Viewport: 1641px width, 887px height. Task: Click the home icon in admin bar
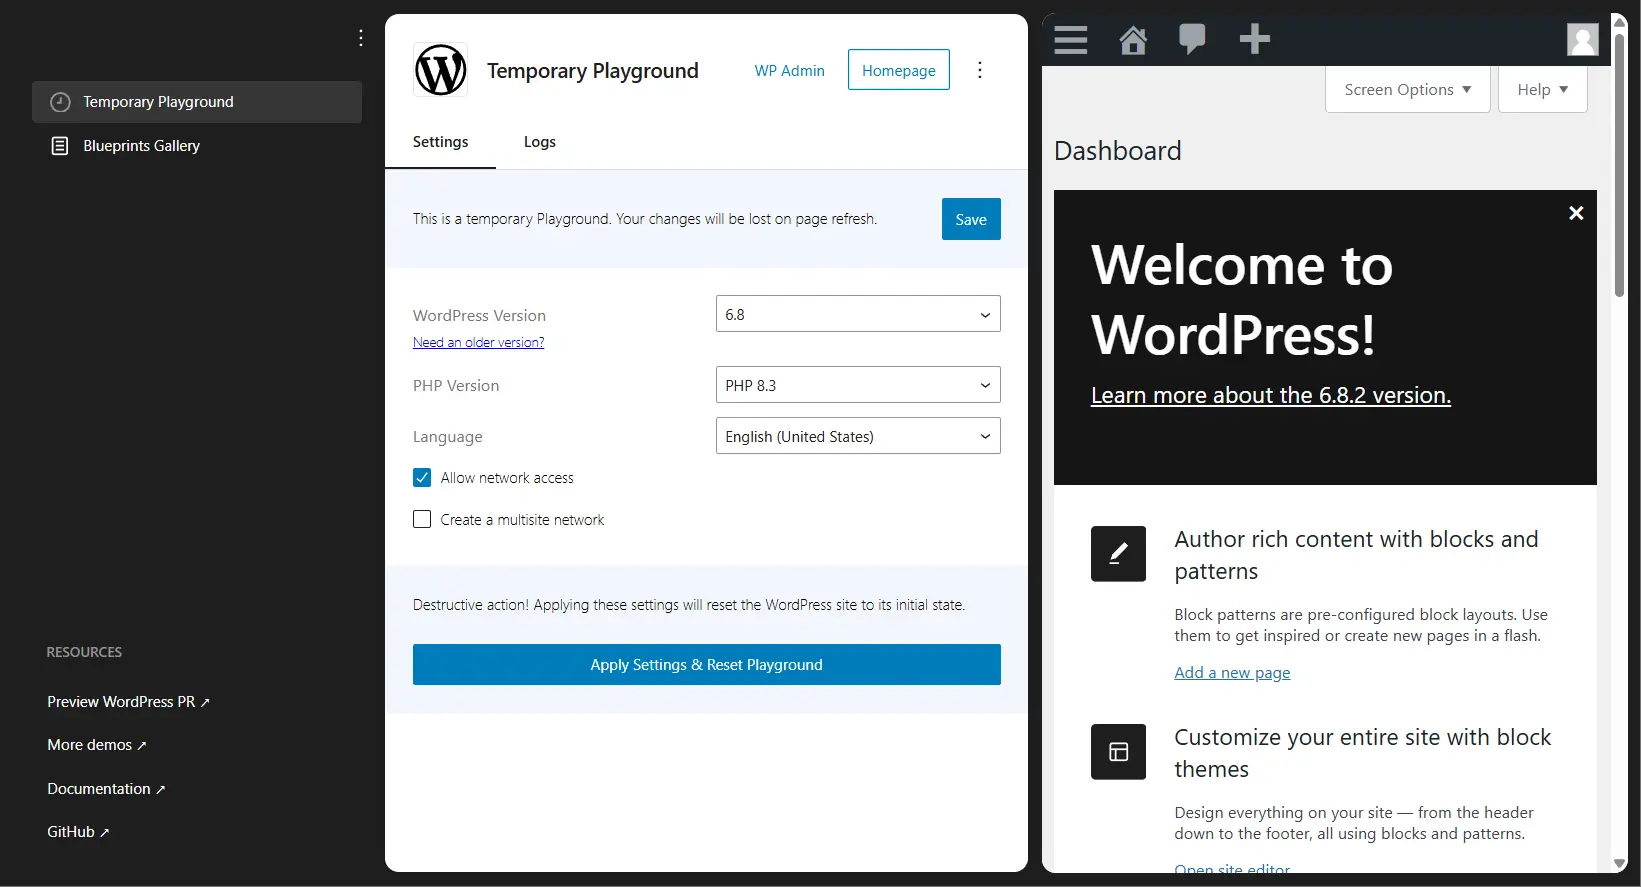tap(1133, 40)
